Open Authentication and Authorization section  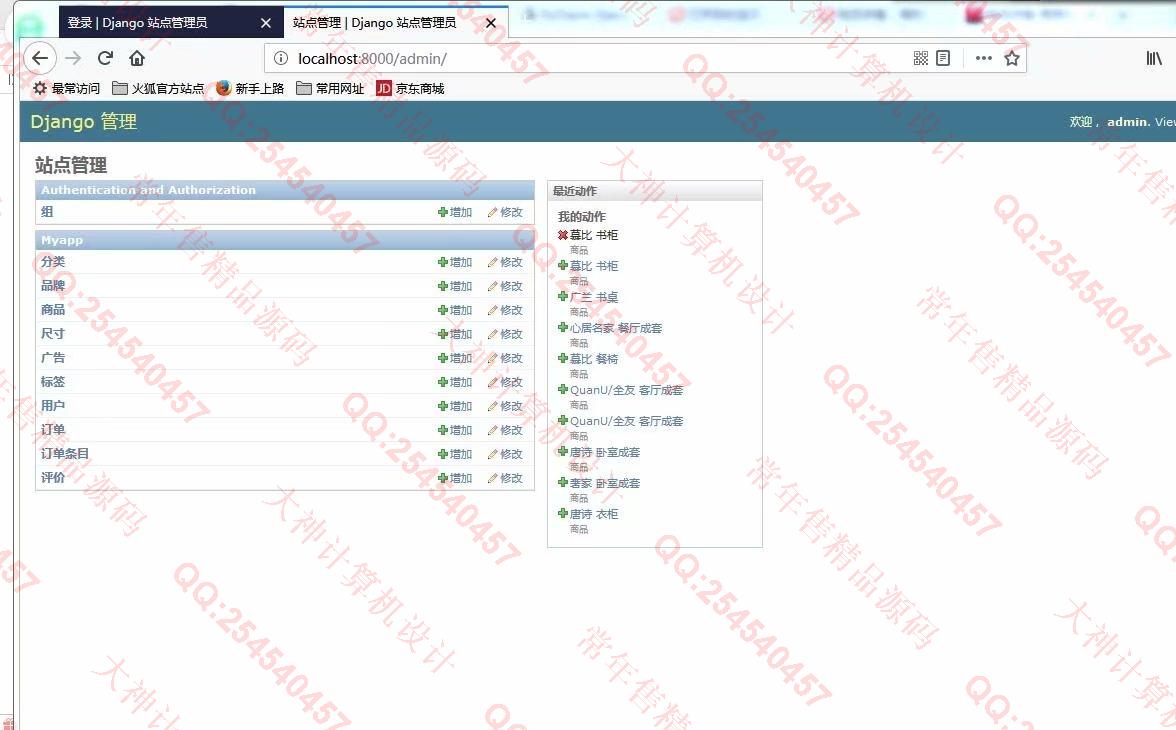(x=148, y=191)
